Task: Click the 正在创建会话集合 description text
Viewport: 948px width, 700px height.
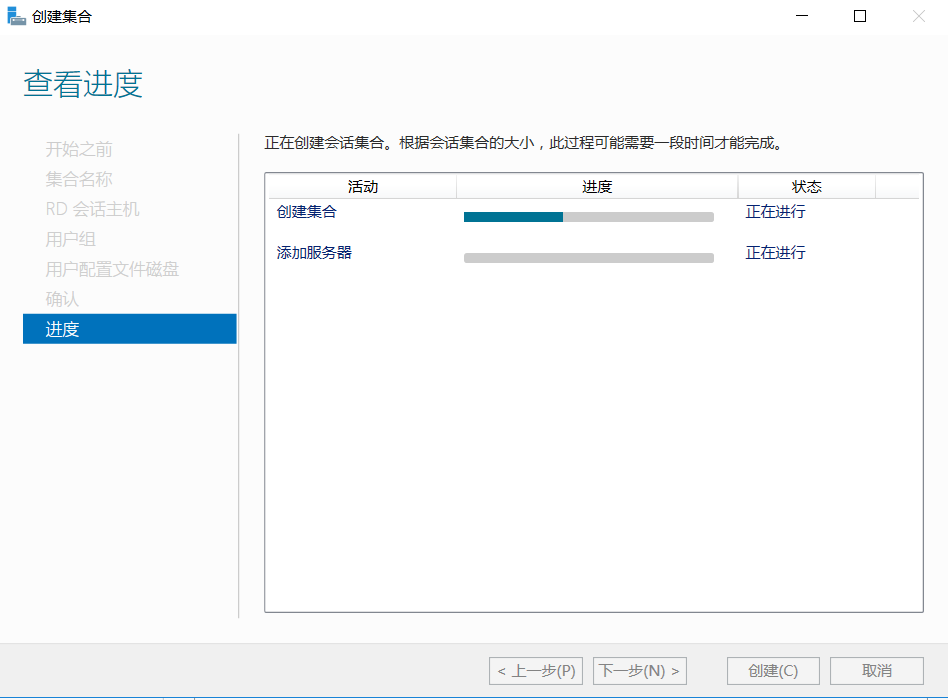Action: [x=525, y=143]
